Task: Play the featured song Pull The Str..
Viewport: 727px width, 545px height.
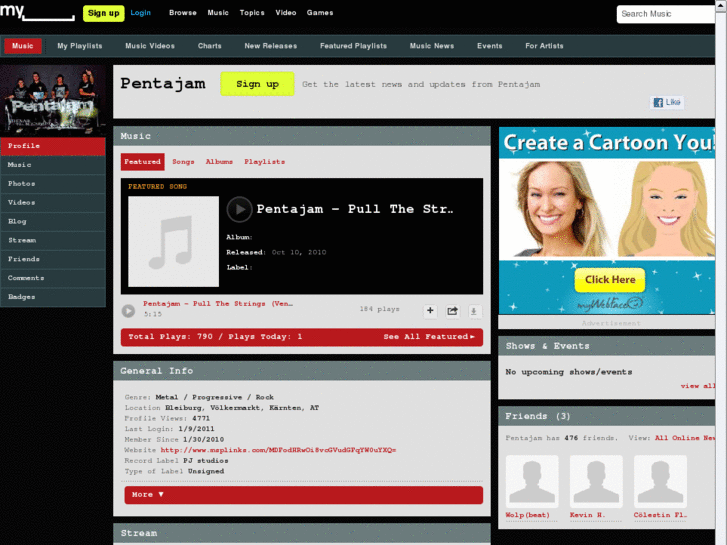Action: tap(239, 209)
